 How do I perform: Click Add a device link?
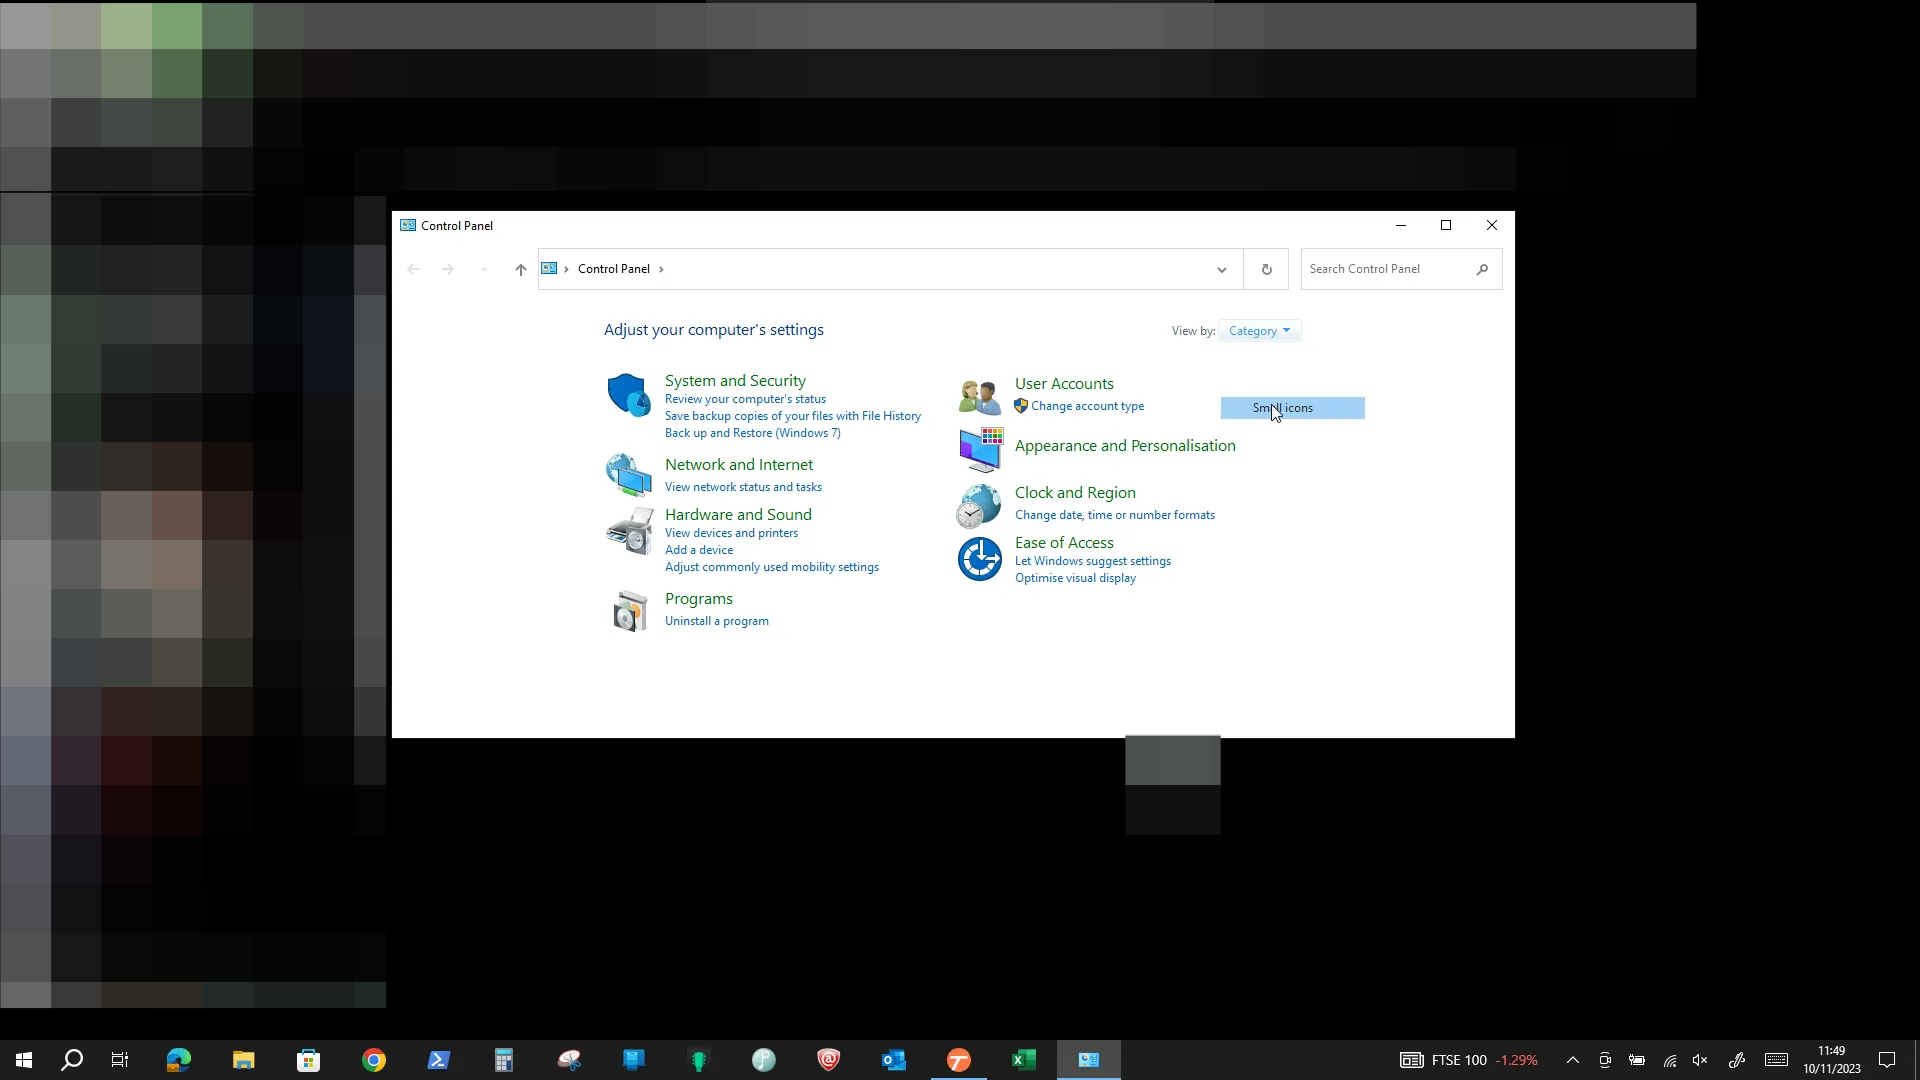click(699, 550)
